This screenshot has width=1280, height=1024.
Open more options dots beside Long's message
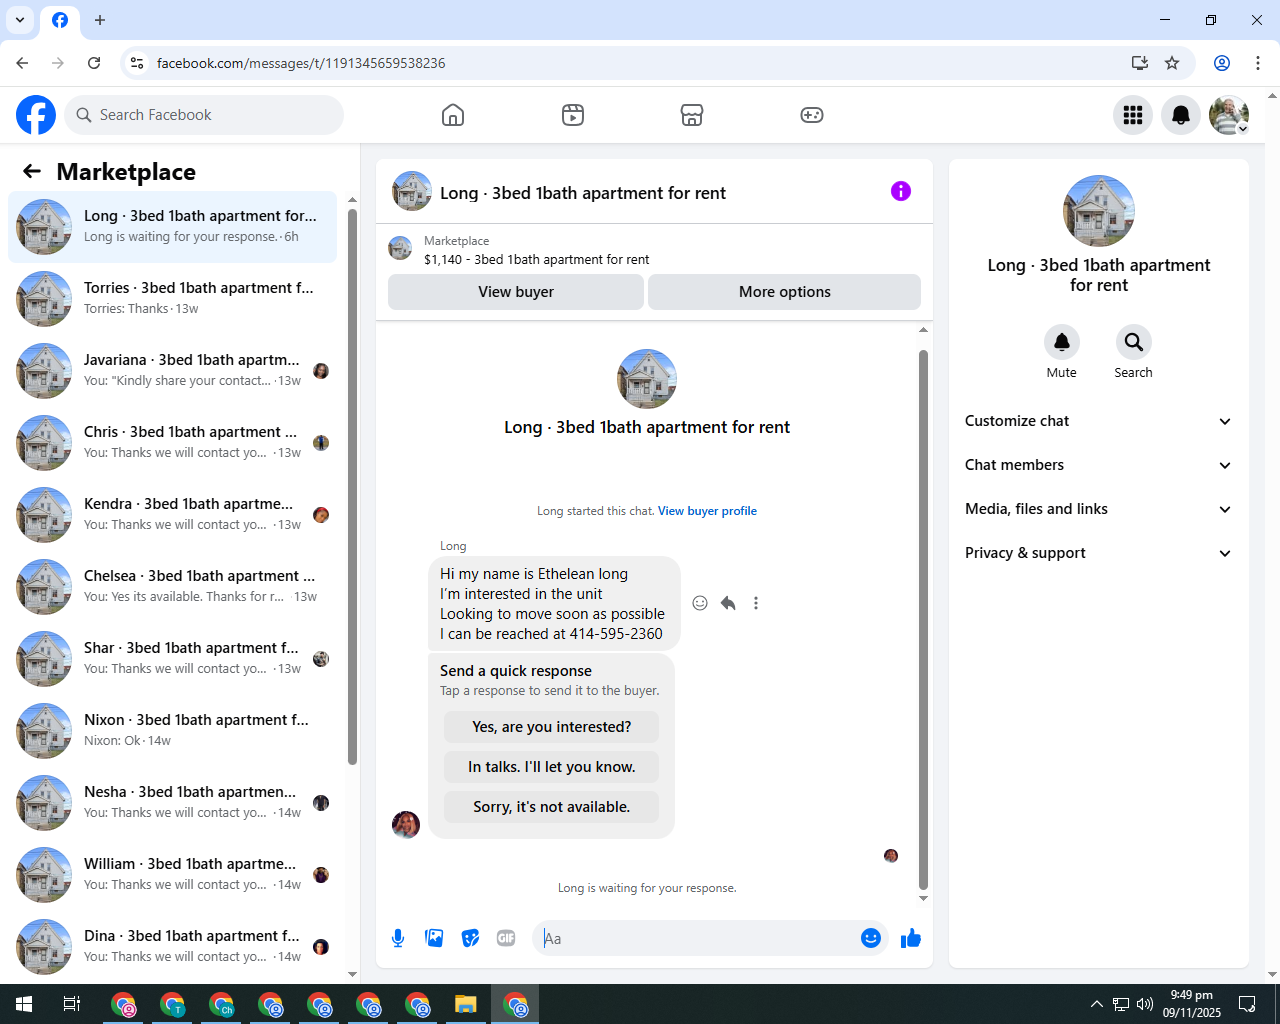pyautogui.click(x=756, y=603)
